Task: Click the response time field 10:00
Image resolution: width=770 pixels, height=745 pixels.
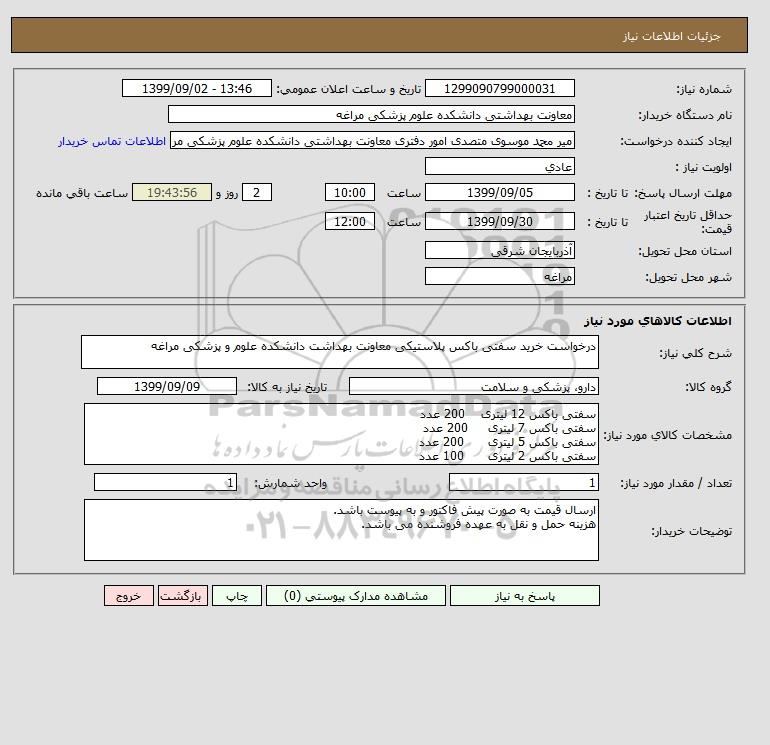Action: tap(350, 193)
